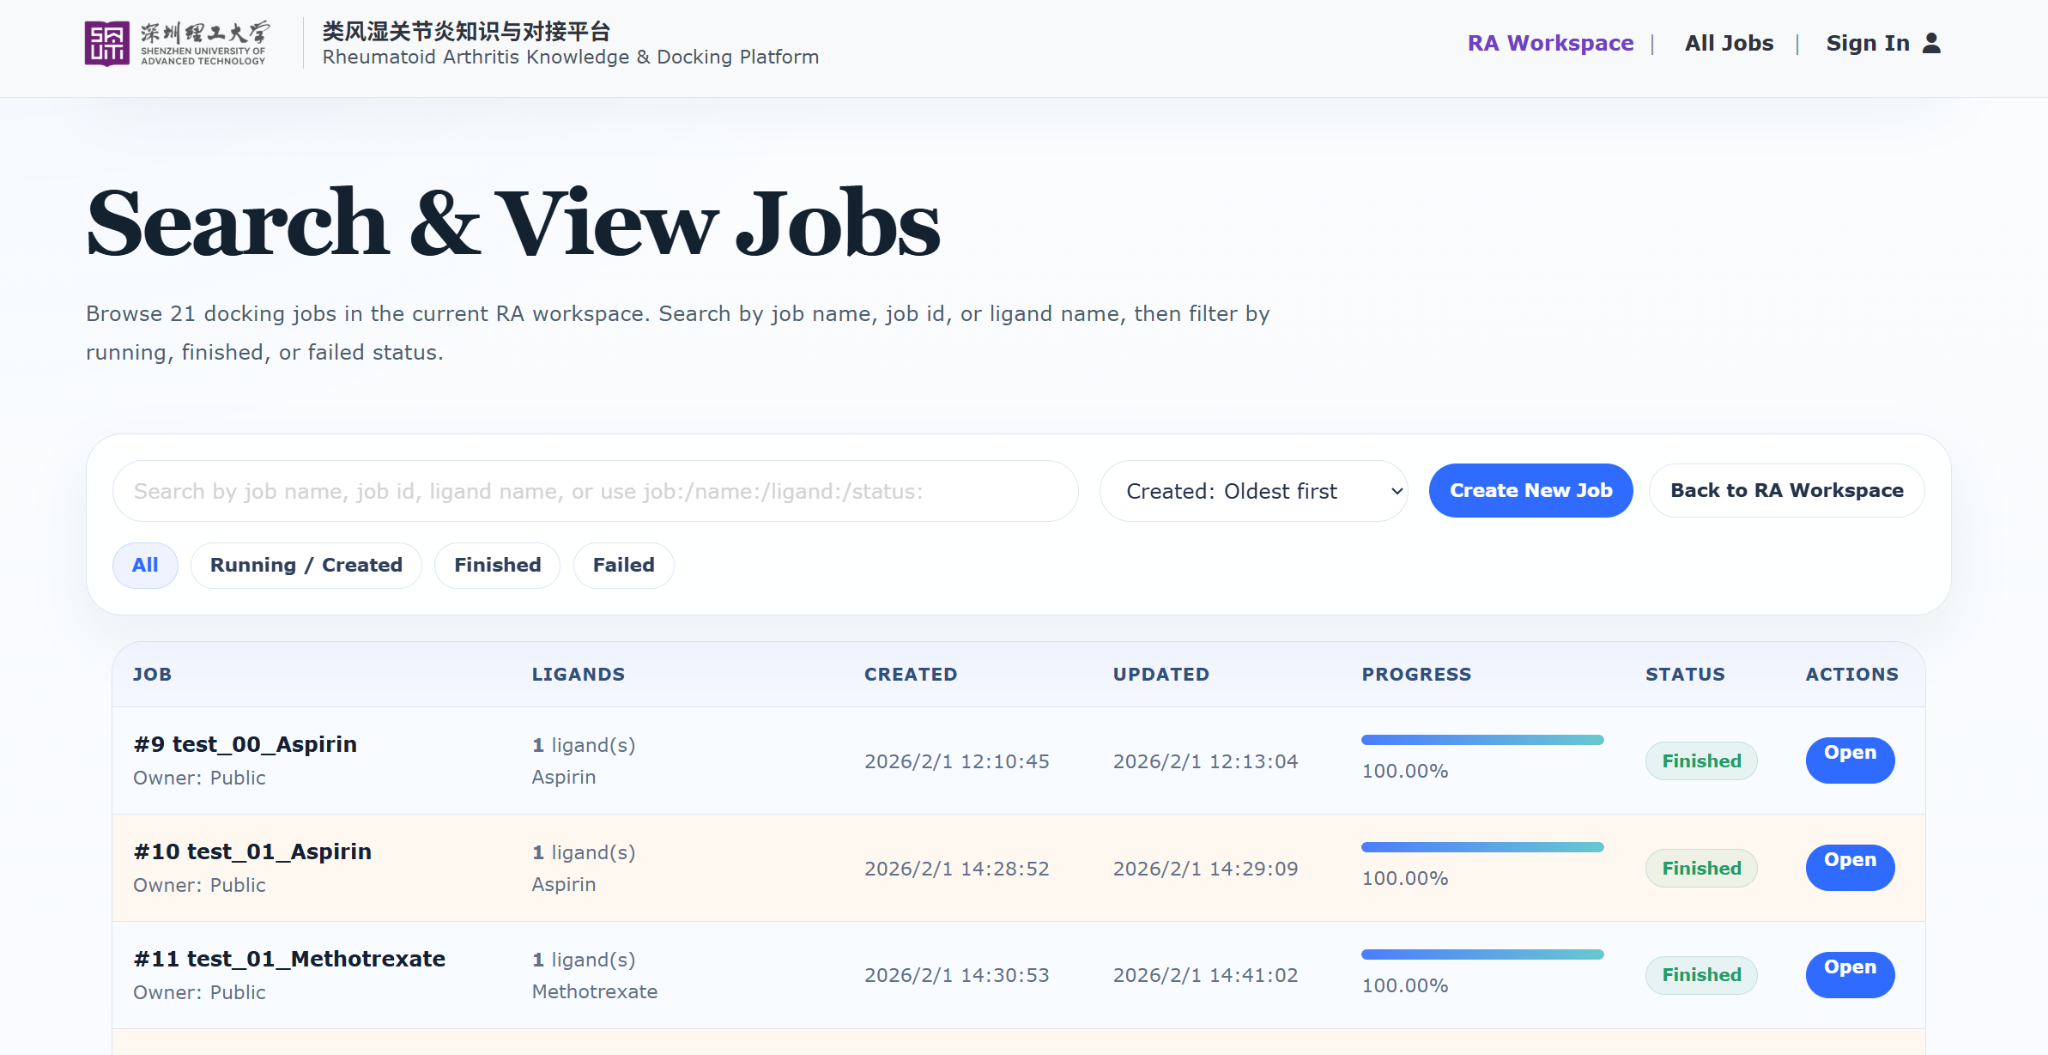Click the progress bar for test_01_Methotrexate

click(x=1482, y=954)
